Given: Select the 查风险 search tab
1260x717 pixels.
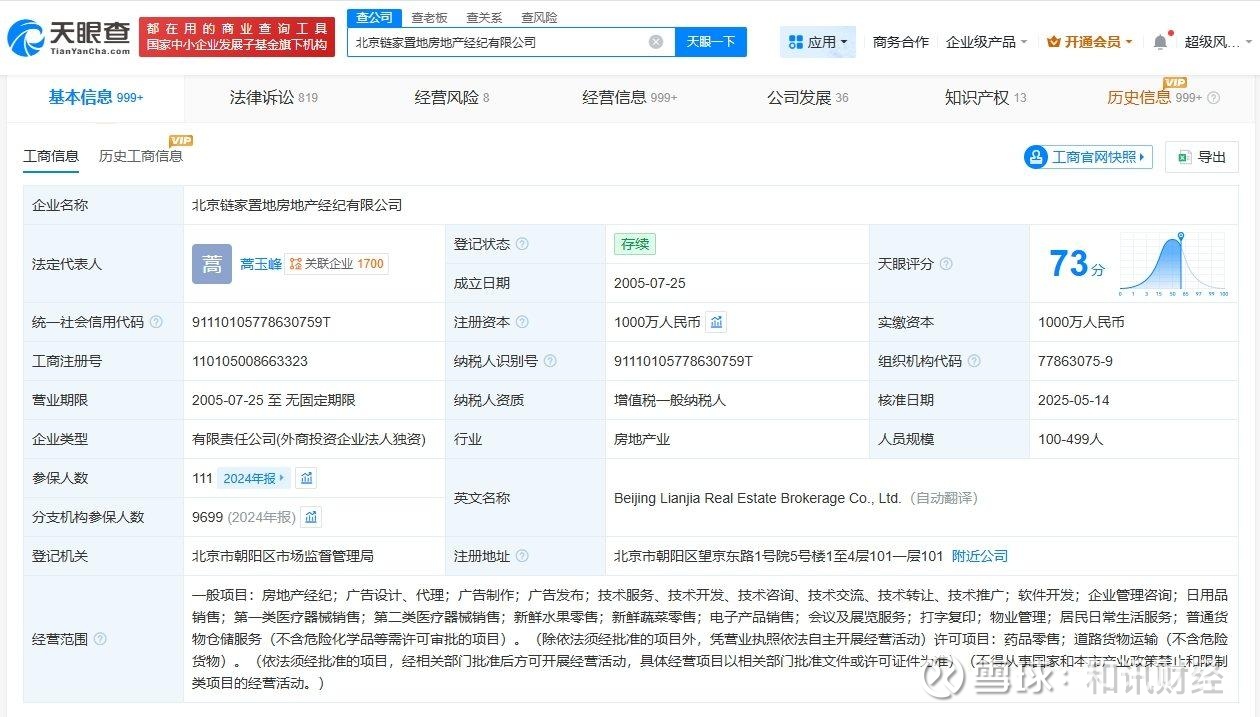Looking at the screenshot, I should [539, 18].
